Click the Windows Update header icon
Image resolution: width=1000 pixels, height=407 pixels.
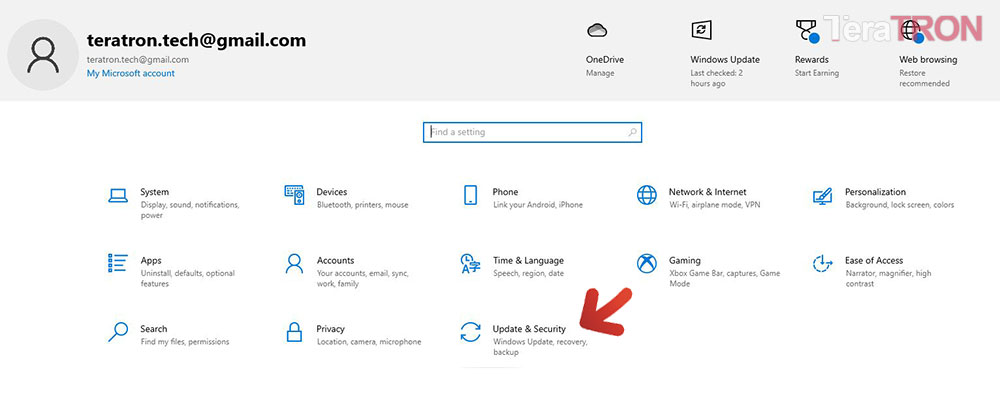click(x=701, y=30)
